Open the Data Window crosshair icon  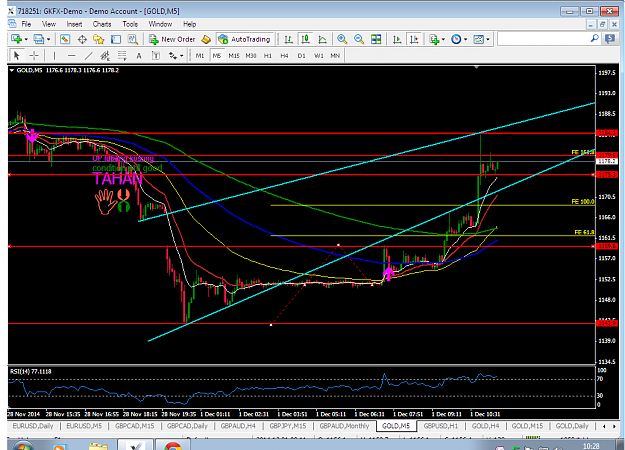pyautogui.click(x=82, y=39)
